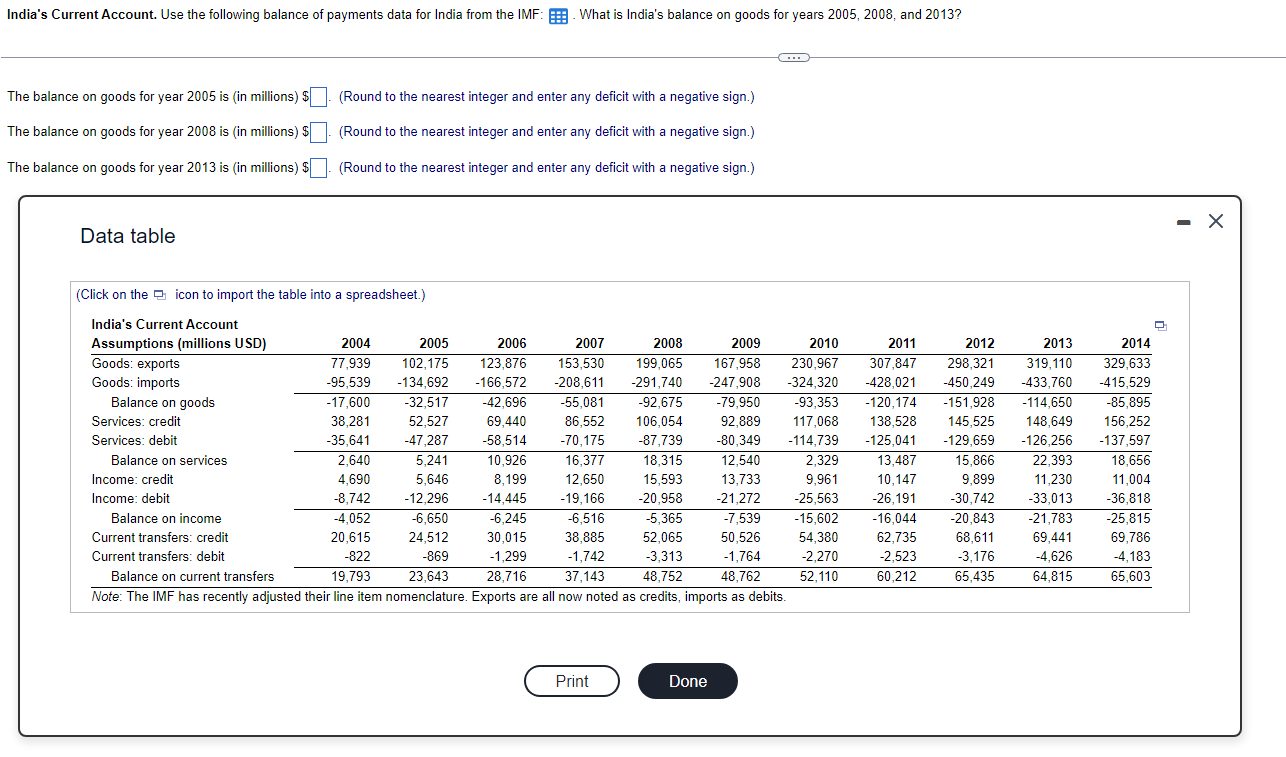
Task: Print the data table
Action: click(x=572, y=681)
